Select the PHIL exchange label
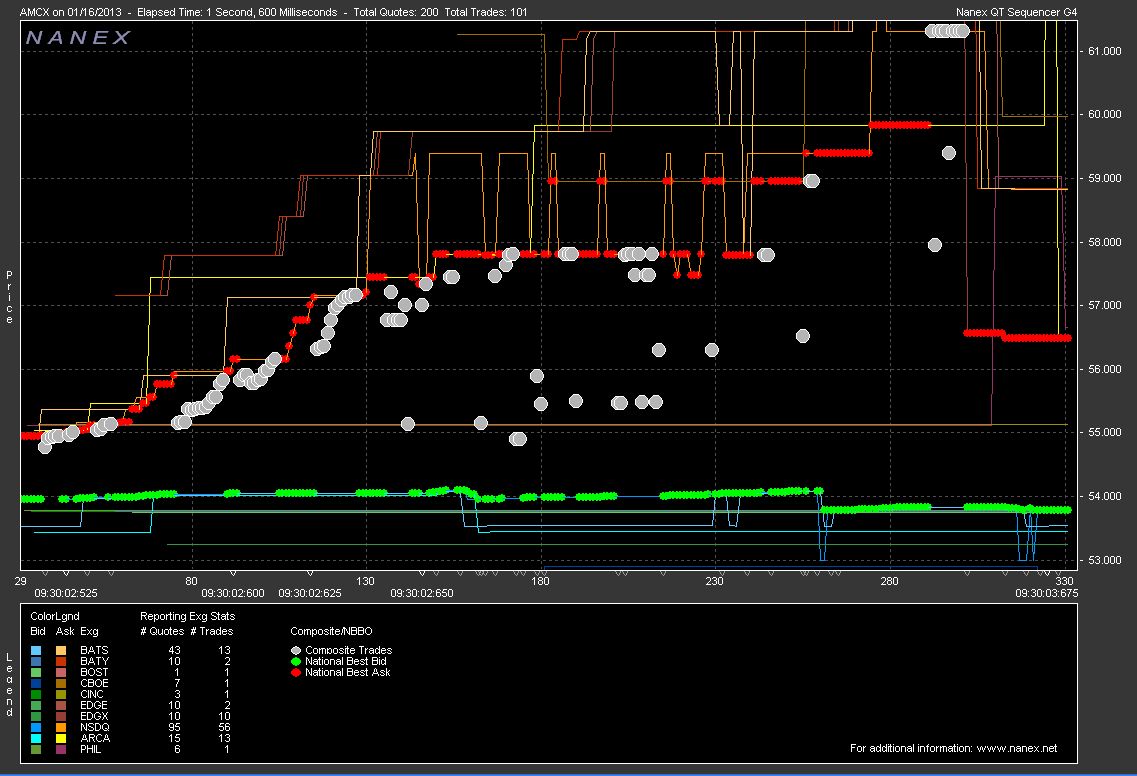The height and width of the screenshot is (776, 1137). (91, 749)
